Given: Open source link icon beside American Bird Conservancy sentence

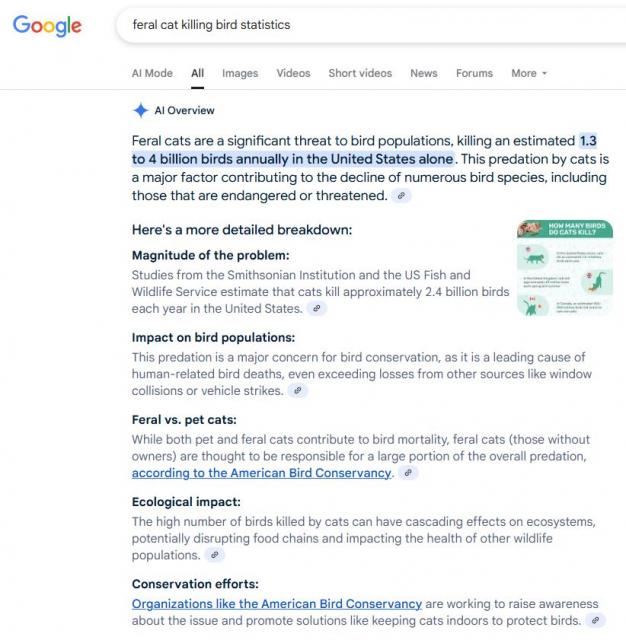Looking at the screenshot, I should click(408, 473).
